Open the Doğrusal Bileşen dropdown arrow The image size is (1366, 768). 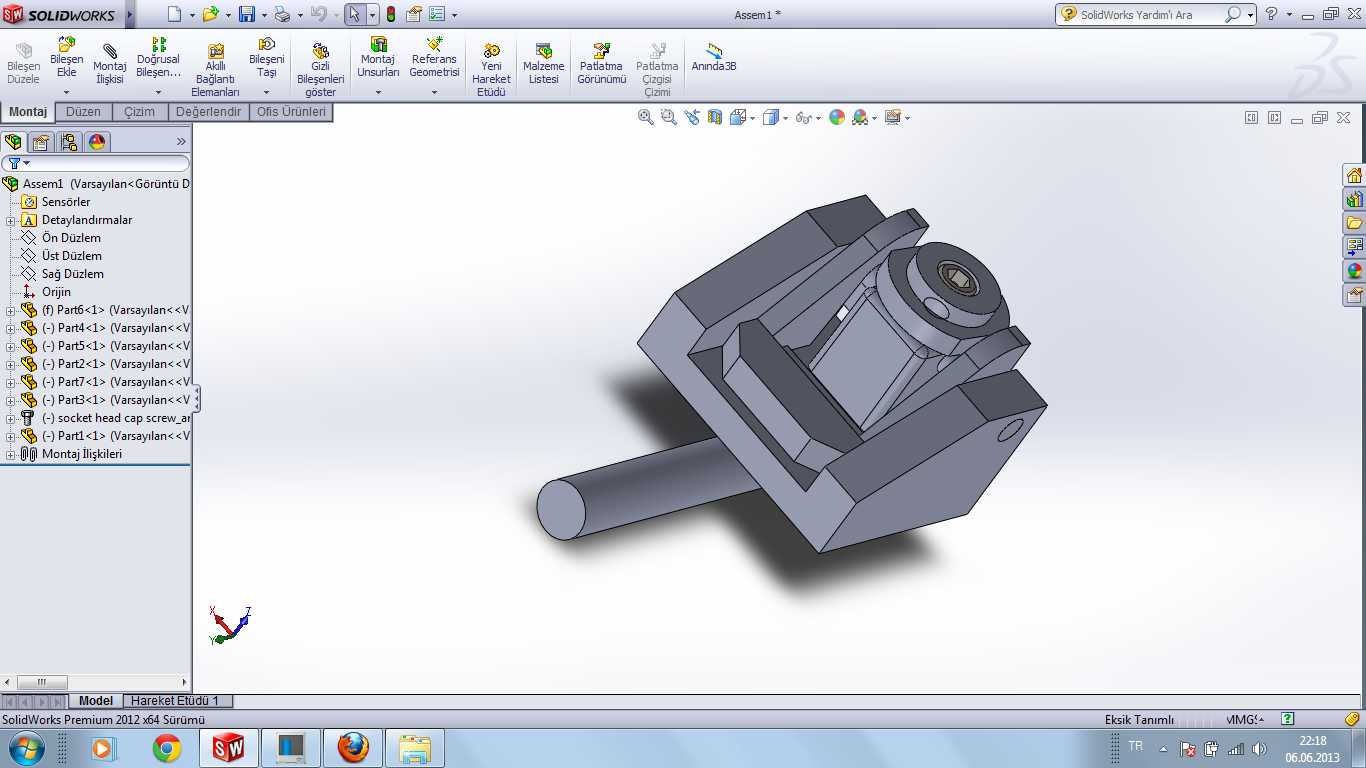(x=158, y=92)
